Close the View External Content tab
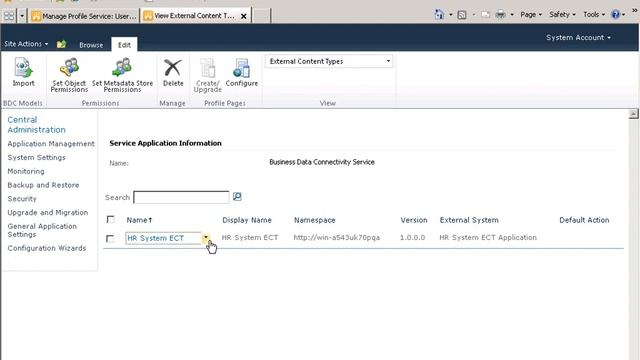This screenshot has height=360, width=640. (244, 16)
